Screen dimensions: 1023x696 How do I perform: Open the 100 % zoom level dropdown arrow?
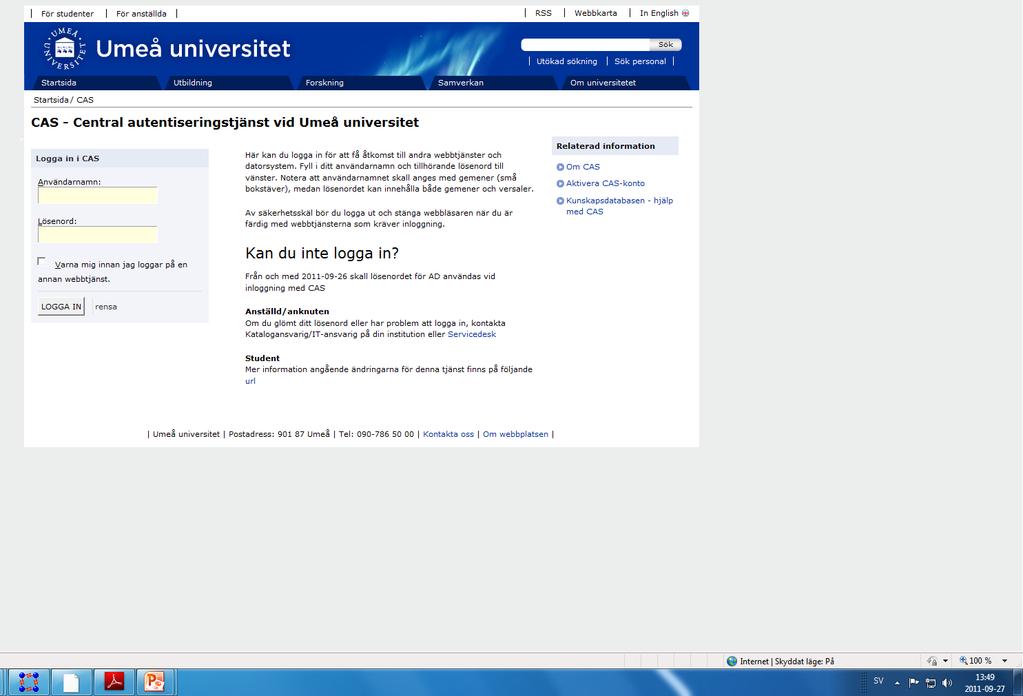tap(1005, 661)
